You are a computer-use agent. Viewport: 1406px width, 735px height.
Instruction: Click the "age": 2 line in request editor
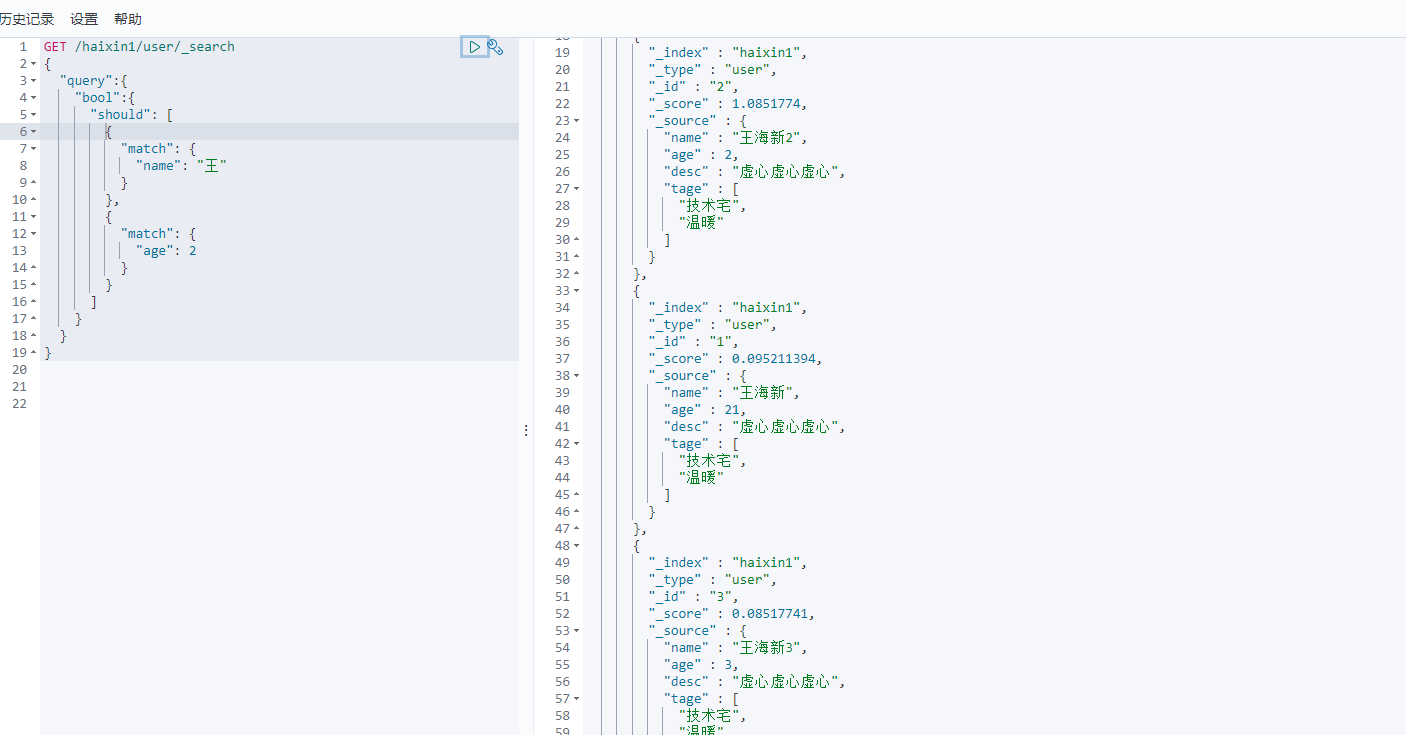point(166,251)
